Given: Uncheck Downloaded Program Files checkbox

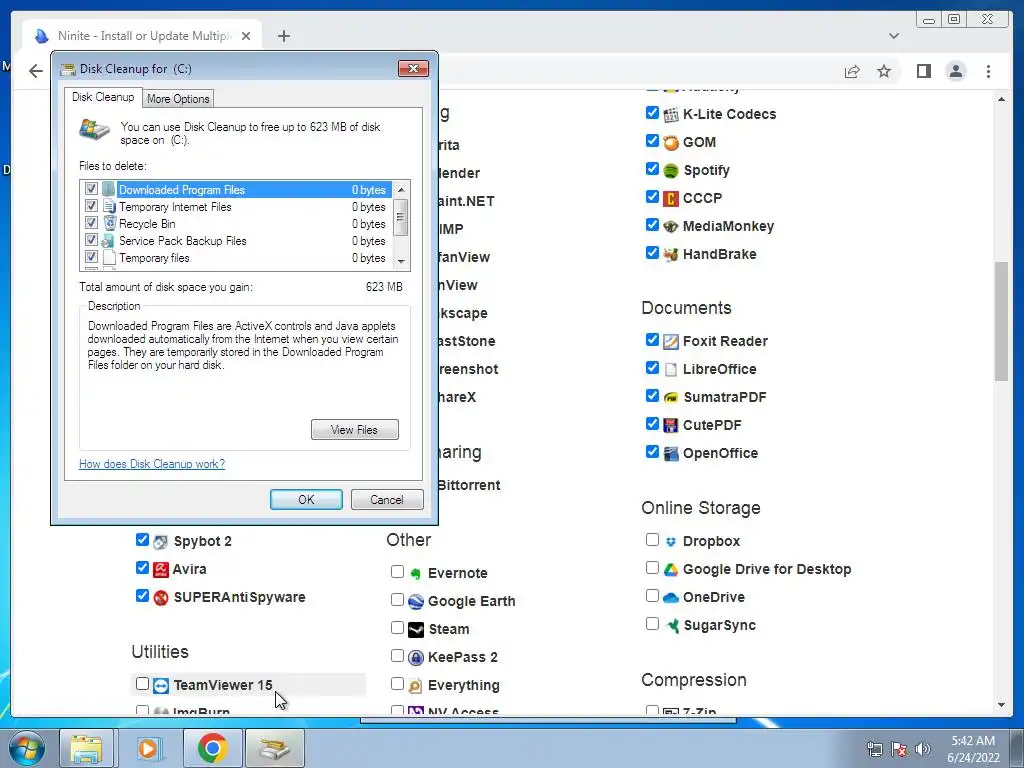Looking at the screenshot, I should click(x=91, y=189).
